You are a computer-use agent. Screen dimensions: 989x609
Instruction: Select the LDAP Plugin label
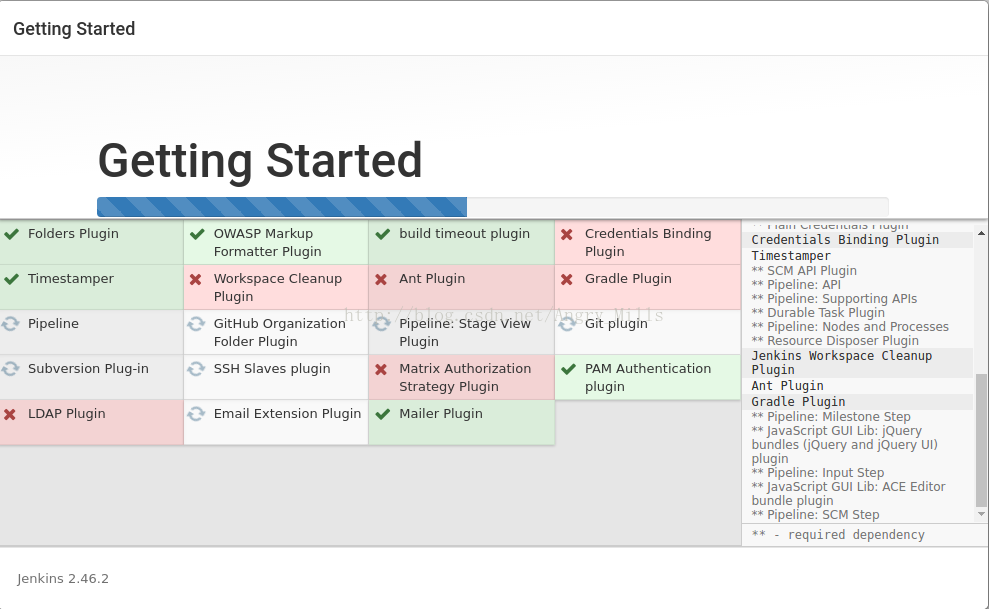(66, 414)
